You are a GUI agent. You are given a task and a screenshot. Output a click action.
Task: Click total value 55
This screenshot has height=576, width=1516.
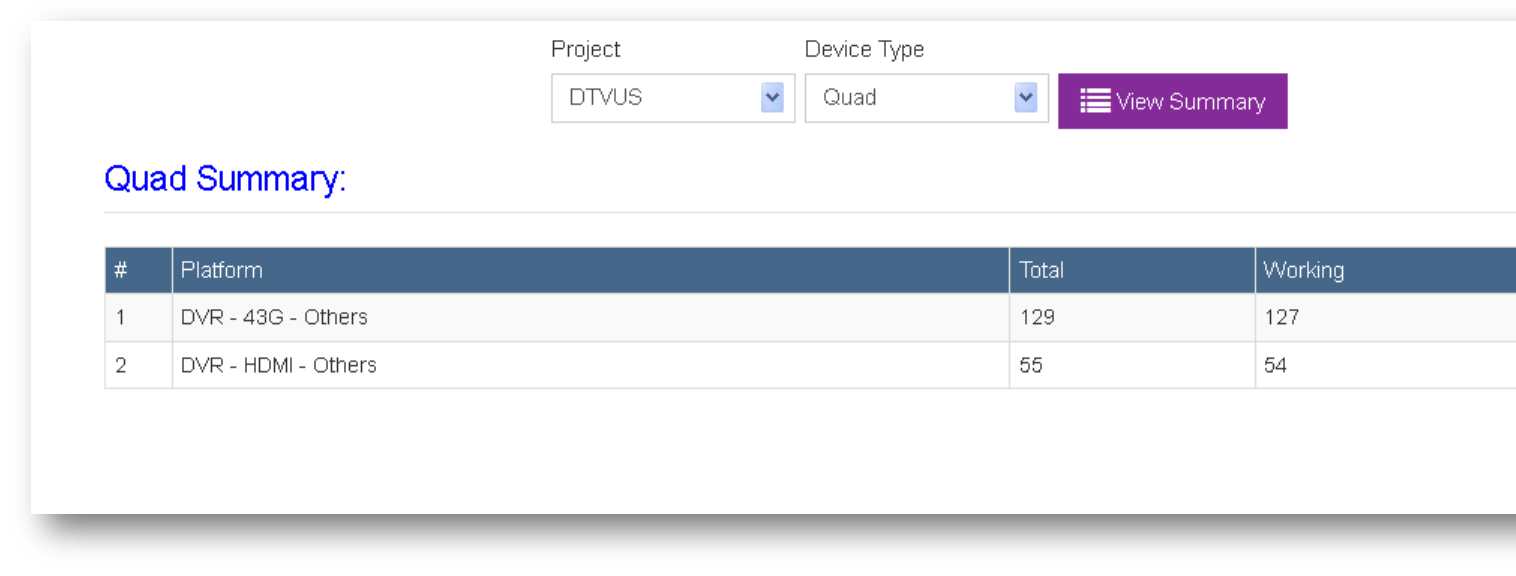(1031, 365)
